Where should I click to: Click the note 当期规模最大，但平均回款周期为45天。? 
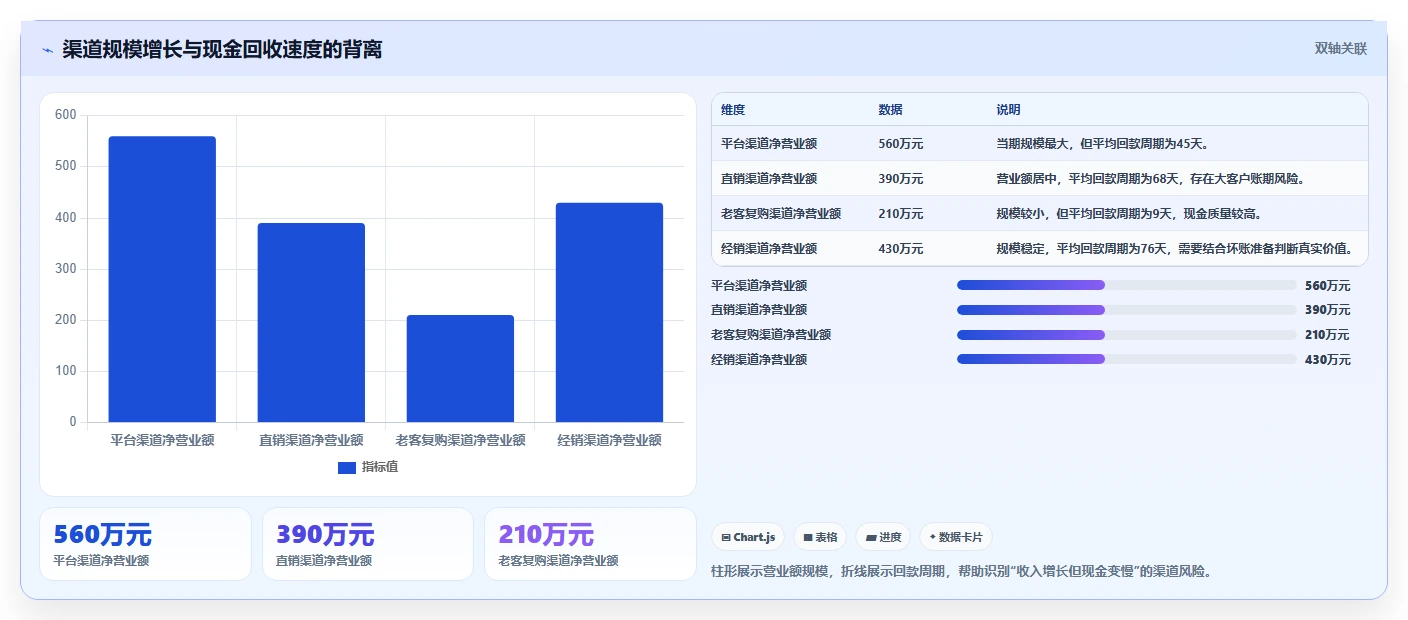(x=1105, y=144)
